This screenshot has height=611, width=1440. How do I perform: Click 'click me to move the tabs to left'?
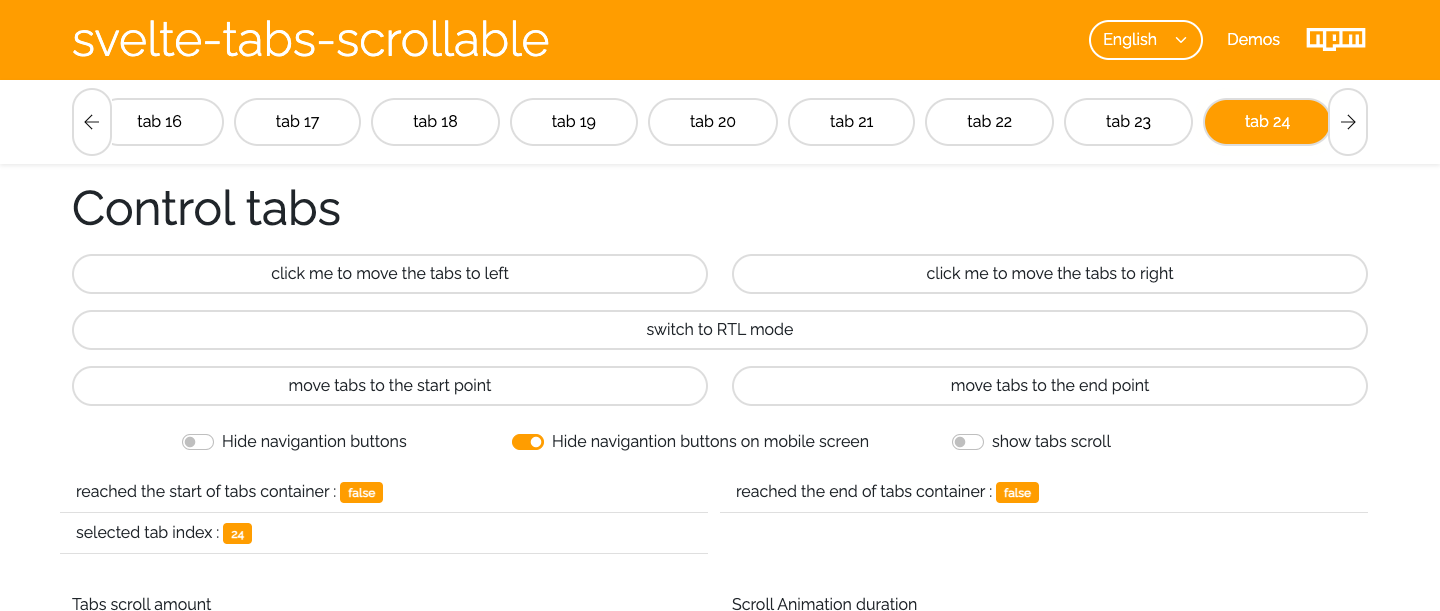390,274
